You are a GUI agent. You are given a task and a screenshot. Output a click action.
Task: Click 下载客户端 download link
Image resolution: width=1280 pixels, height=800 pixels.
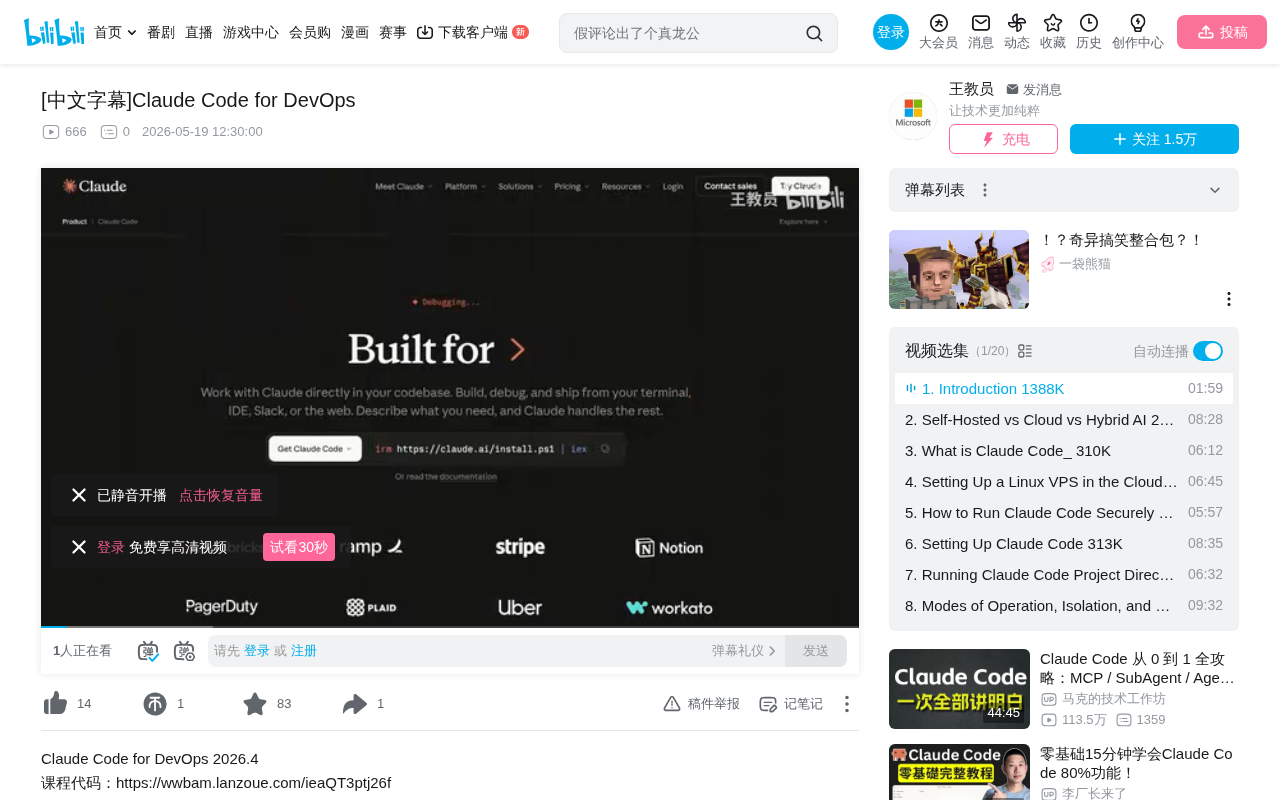pos(472,32)
